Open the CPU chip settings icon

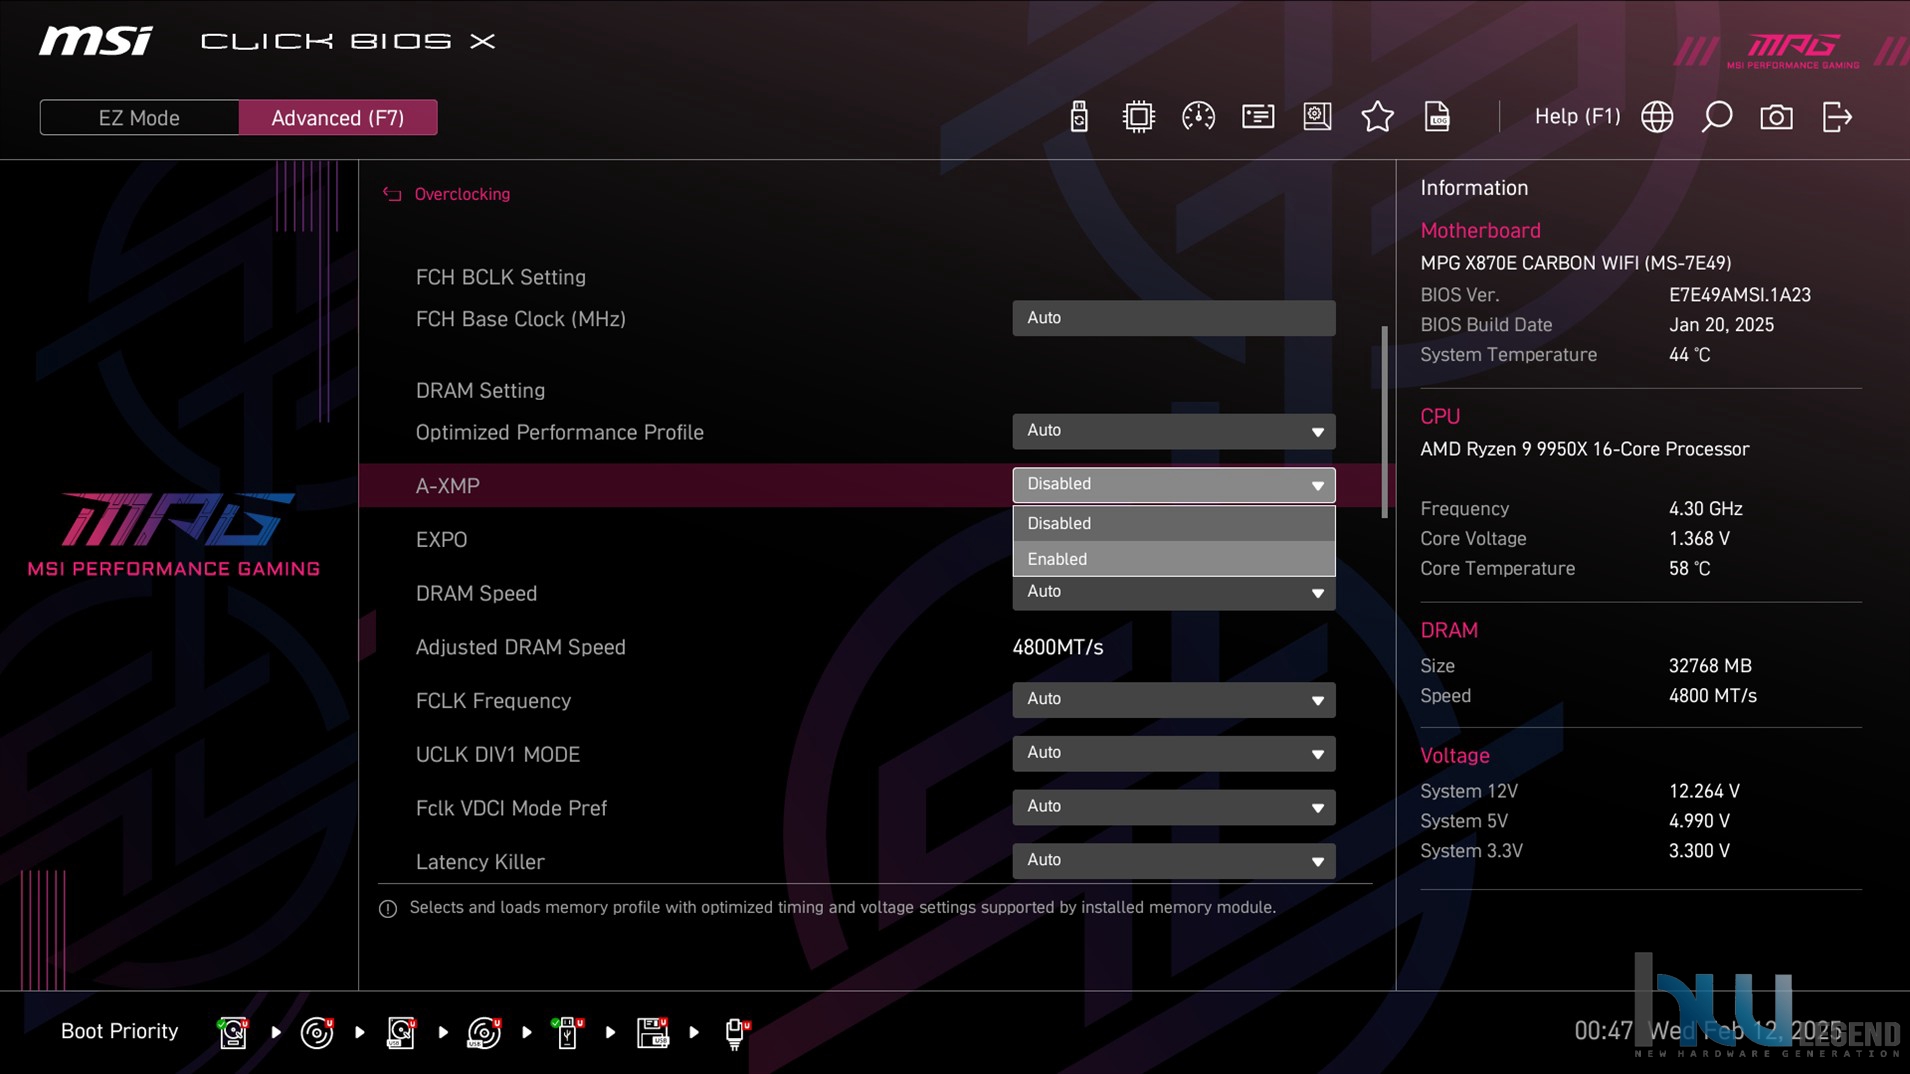pos(1138,117)
